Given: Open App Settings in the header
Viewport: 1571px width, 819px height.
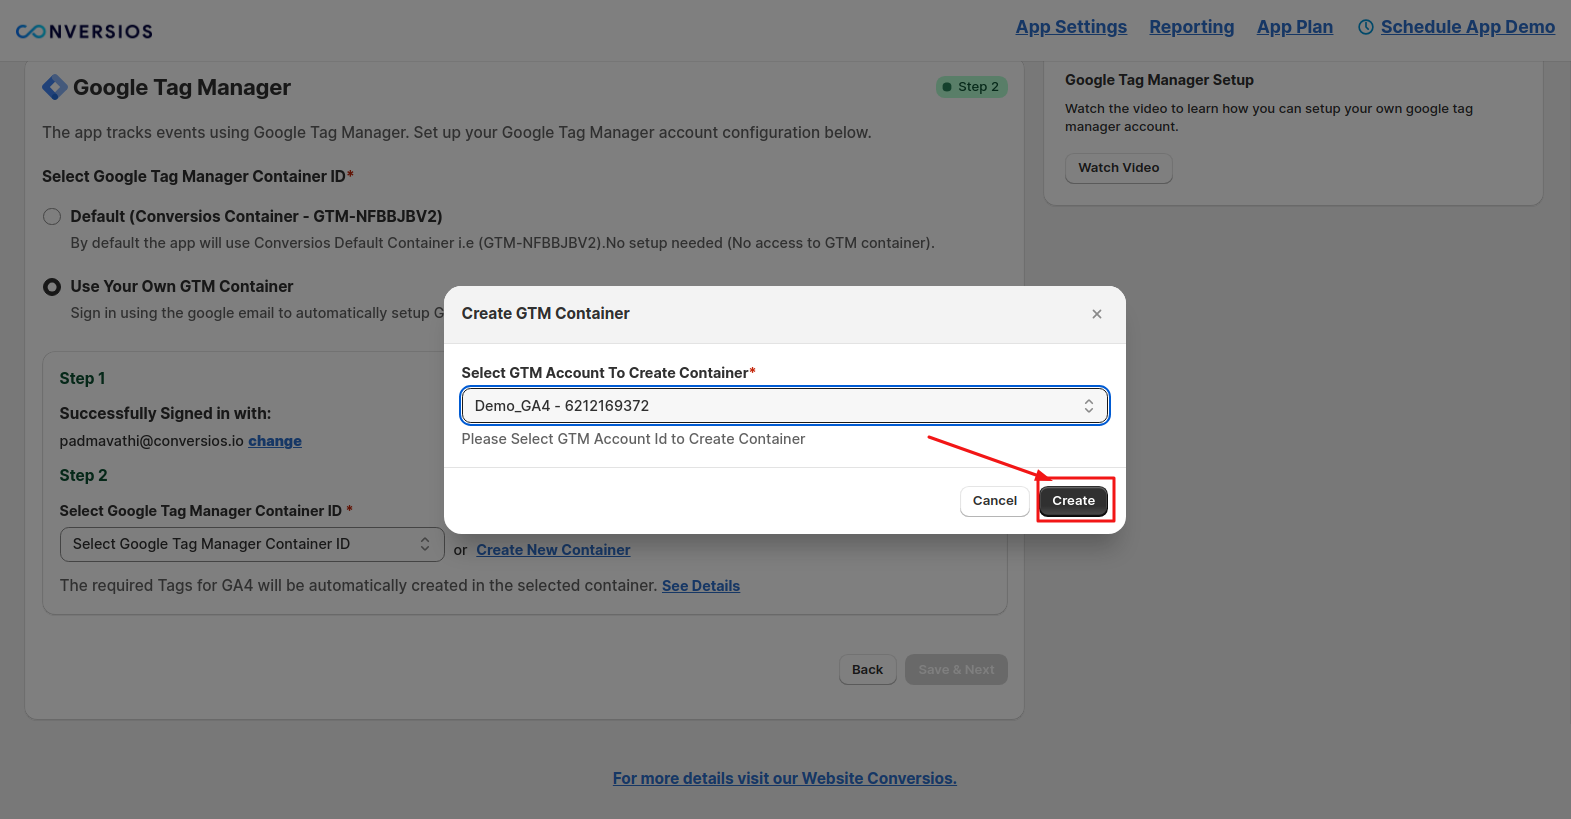Looking at the screenshot, I should (1071, 27).
